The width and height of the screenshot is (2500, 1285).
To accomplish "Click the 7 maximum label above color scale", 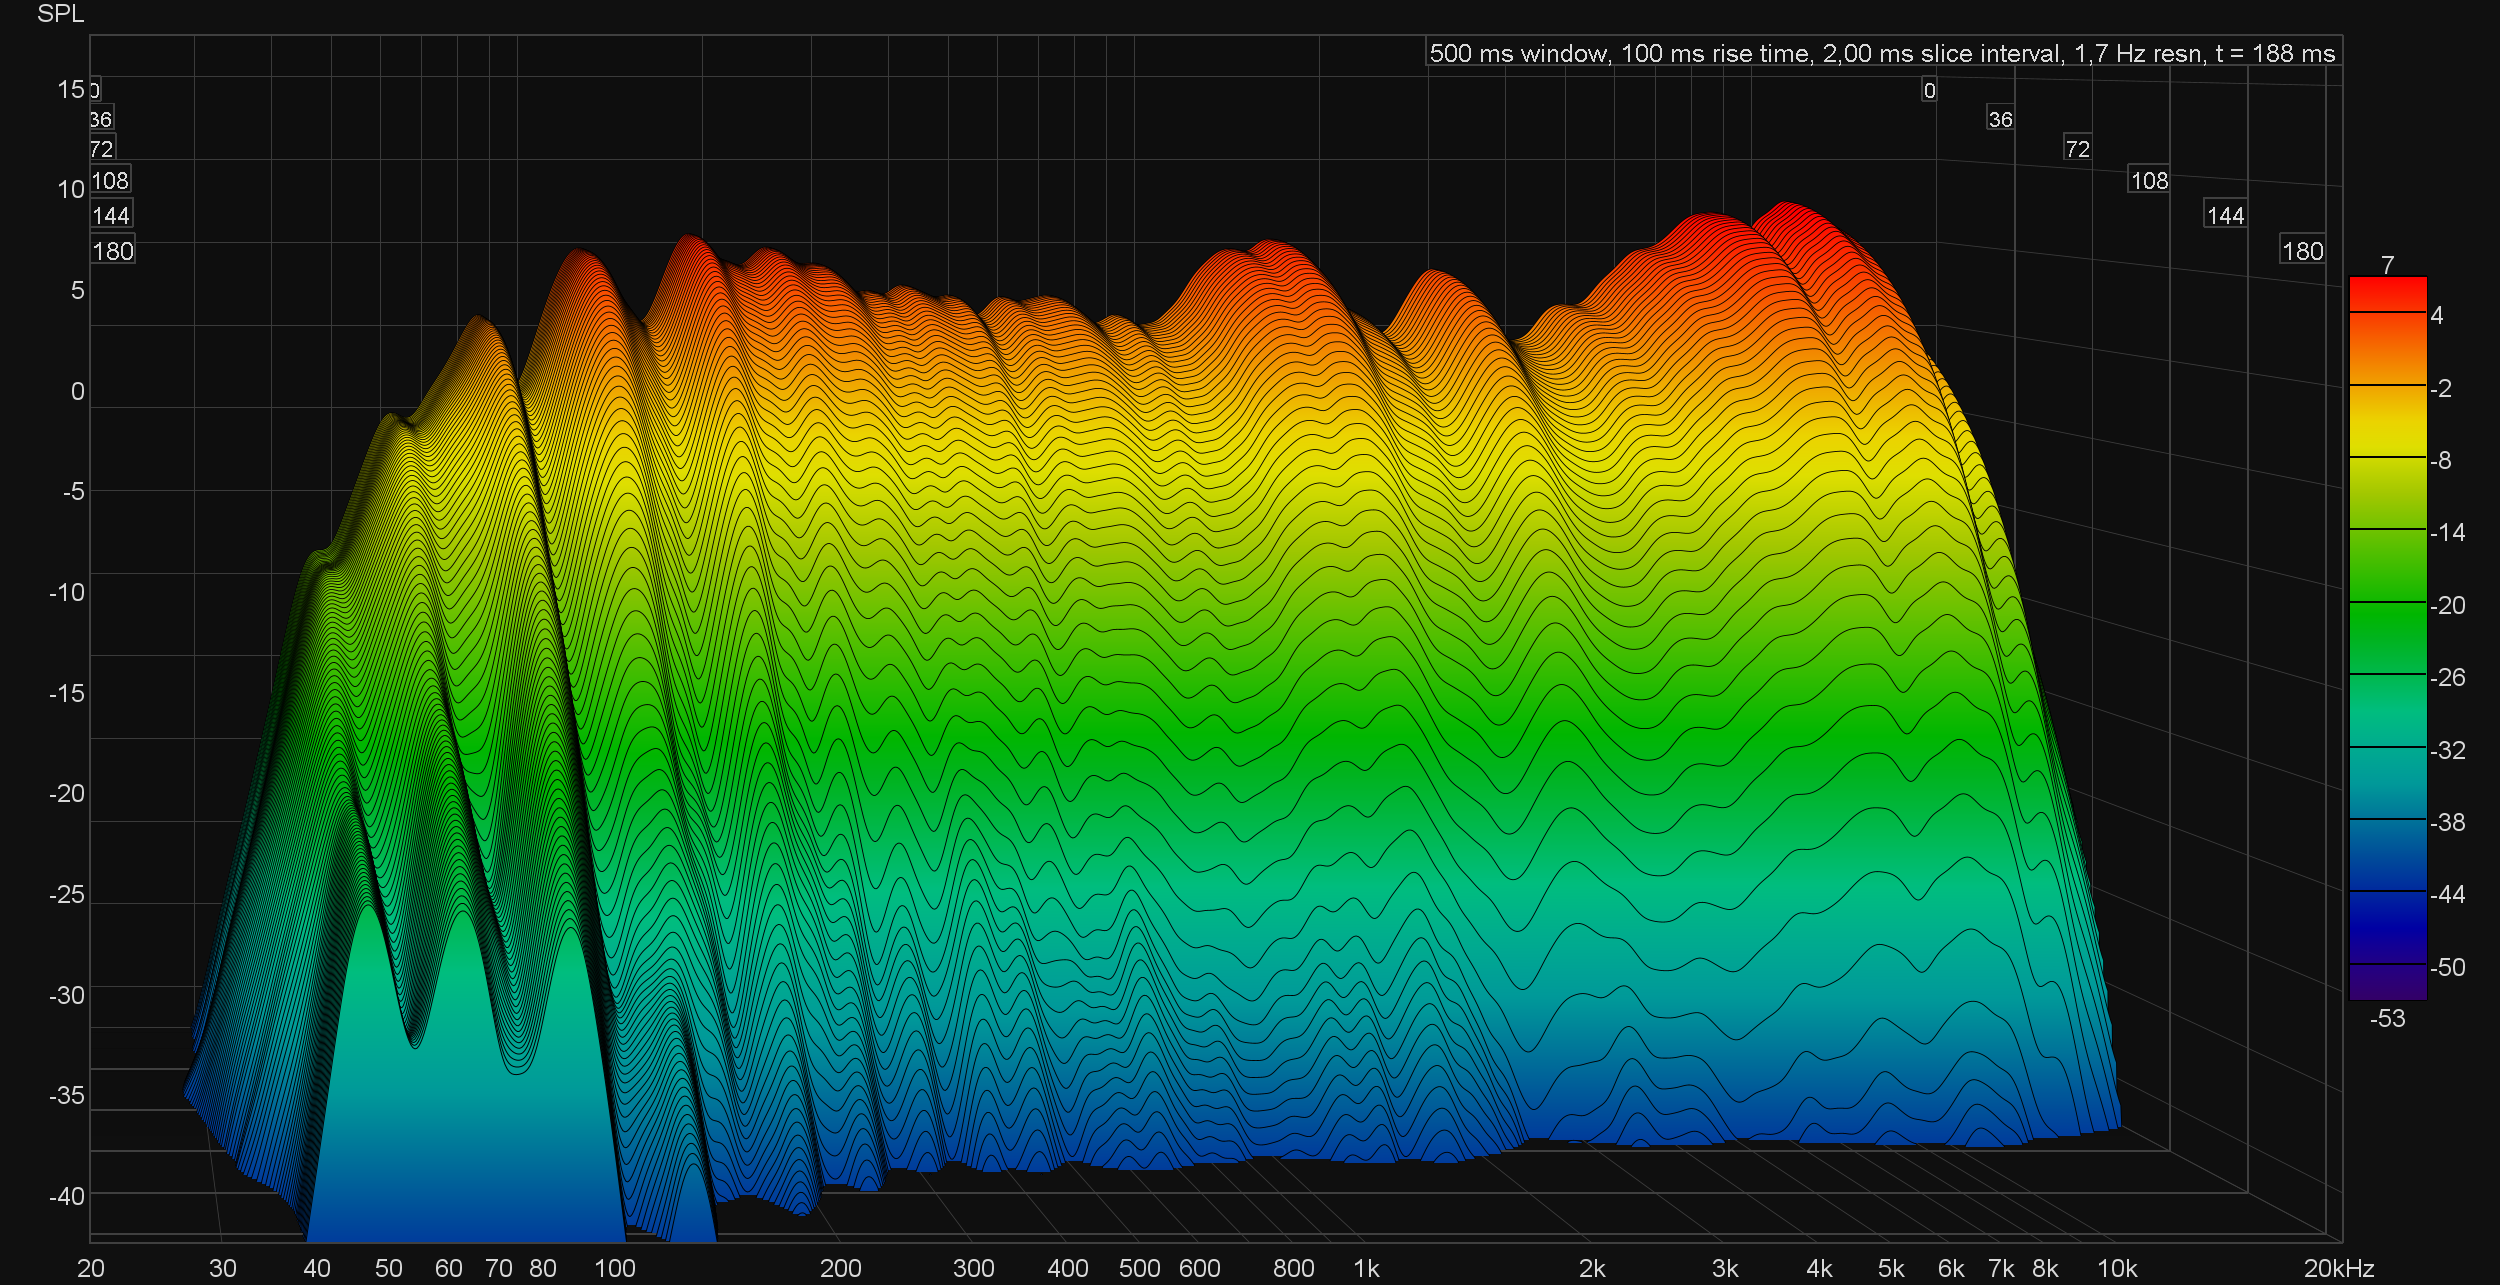I will click(x=2387, y=265).
